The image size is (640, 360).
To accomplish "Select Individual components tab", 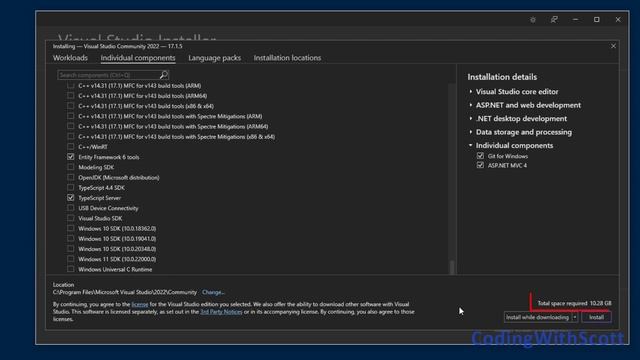I will pos(138,58).
